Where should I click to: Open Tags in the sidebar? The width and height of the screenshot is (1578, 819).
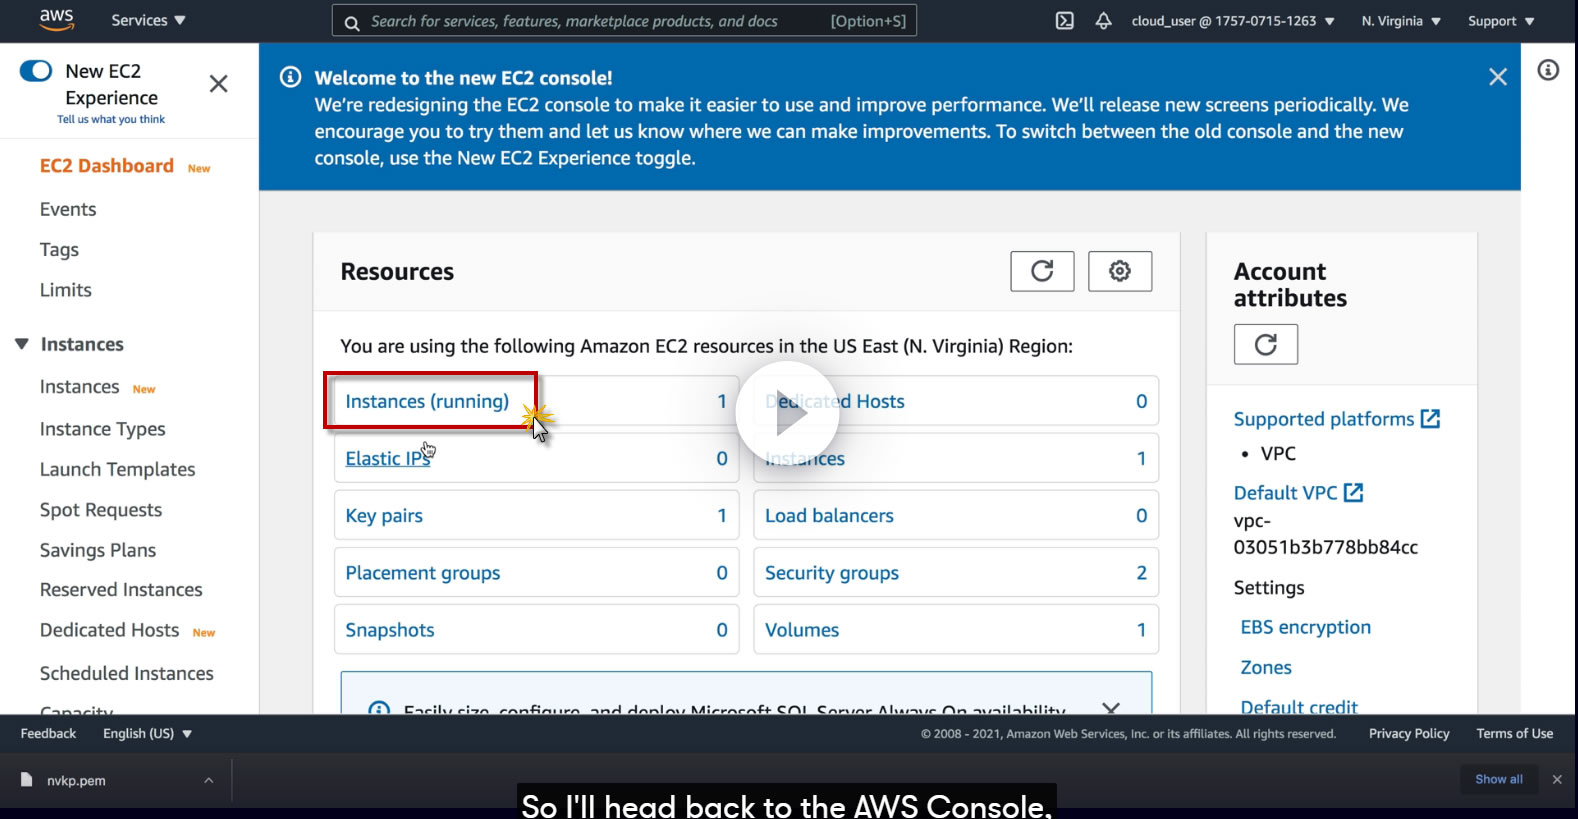pos(59,250)
